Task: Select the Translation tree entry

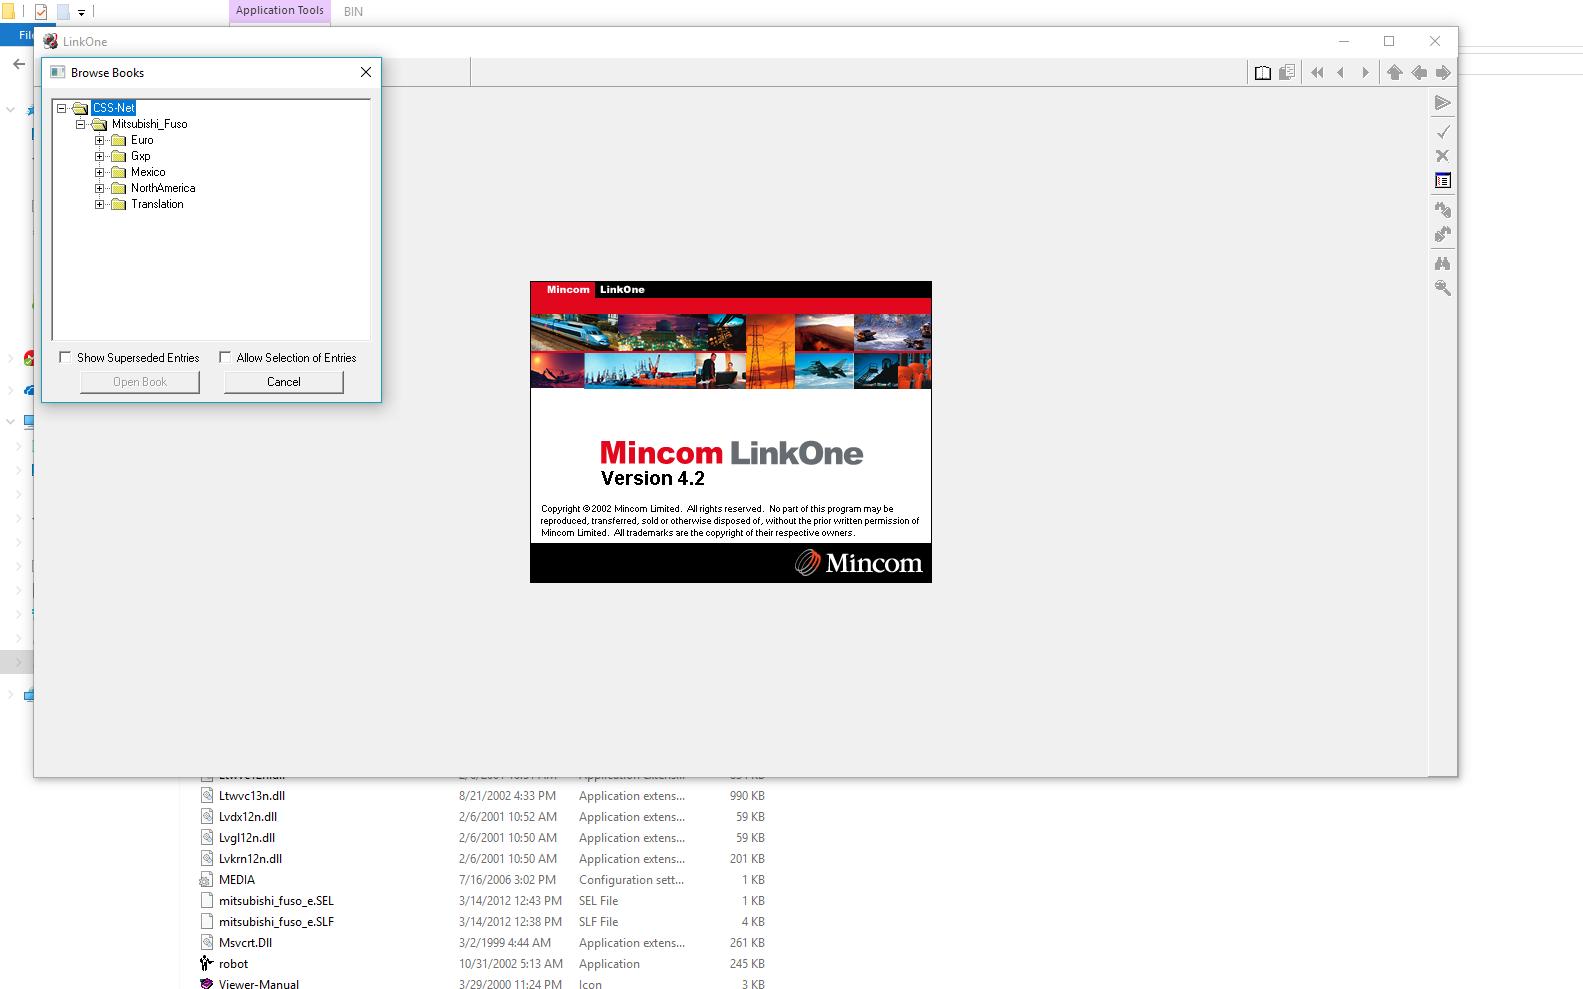Action: point(157,204)
